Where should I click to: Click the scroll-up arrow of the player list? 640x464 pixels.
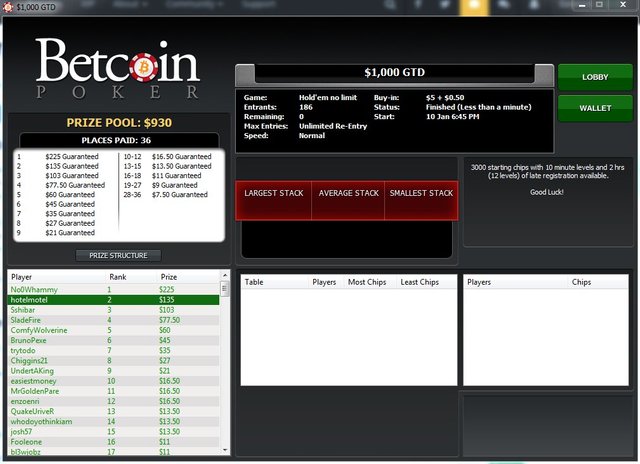pos(225,275)
